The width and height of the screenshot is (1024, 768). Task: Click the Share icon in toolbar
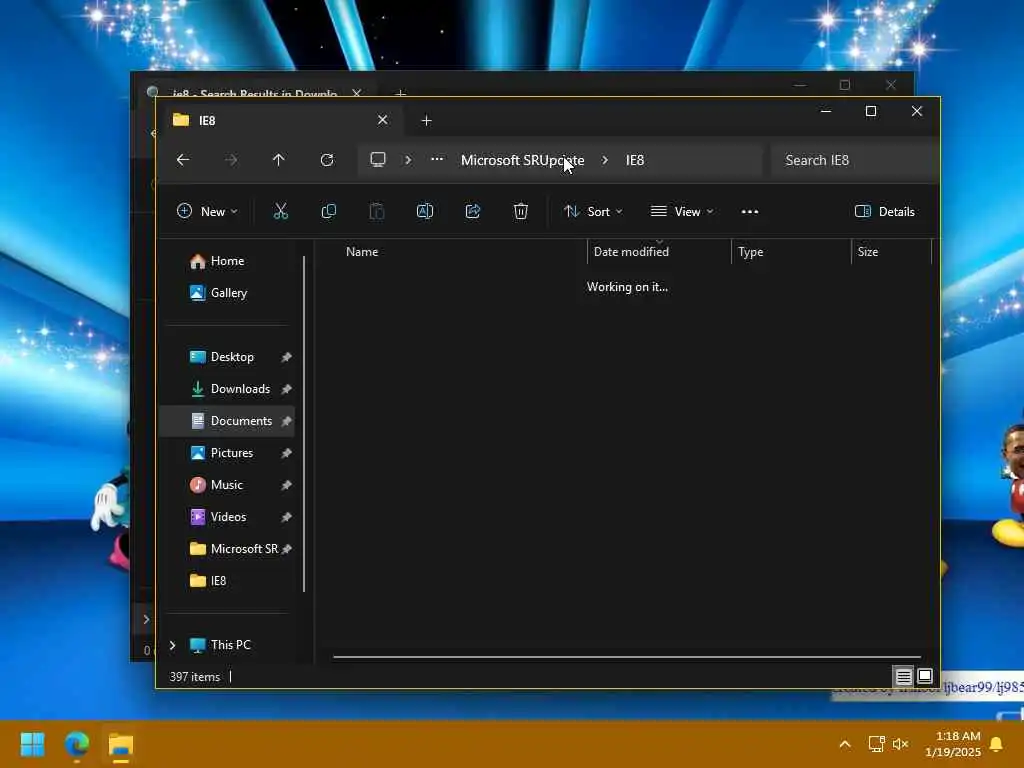473,211
